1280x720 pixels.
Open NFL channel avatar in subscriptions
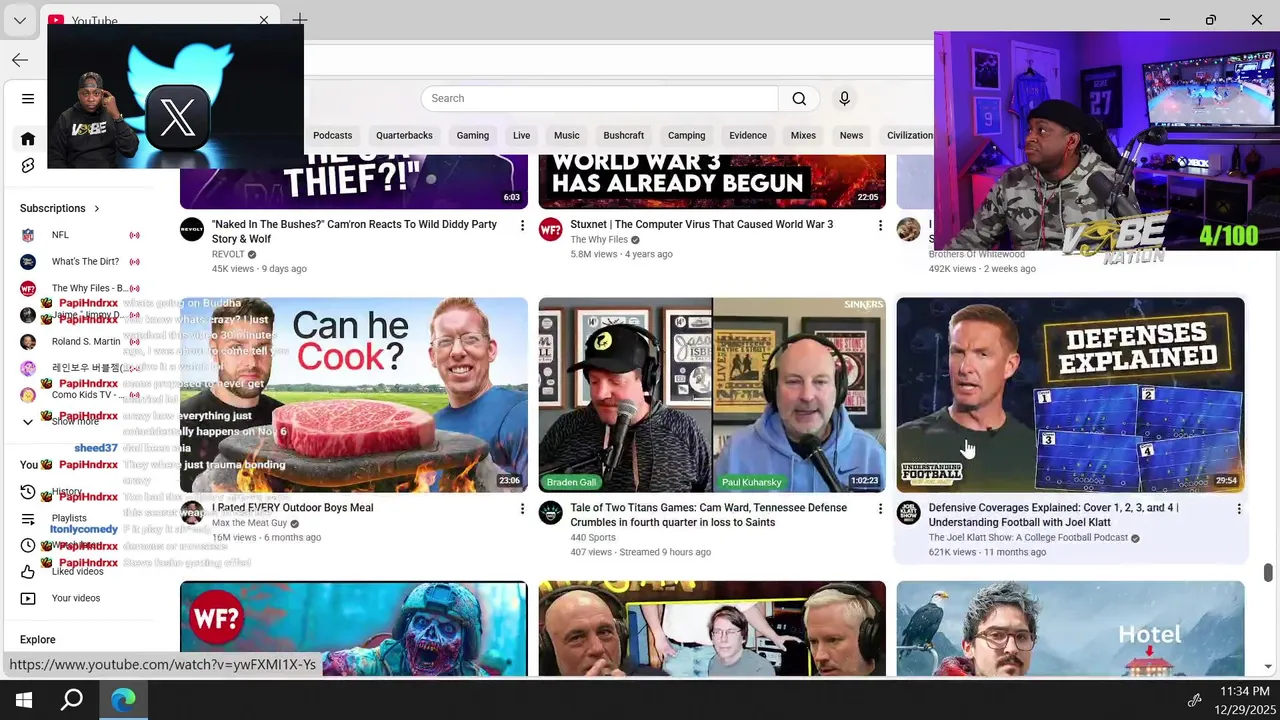pyautogui.click(x=28, y=235)
